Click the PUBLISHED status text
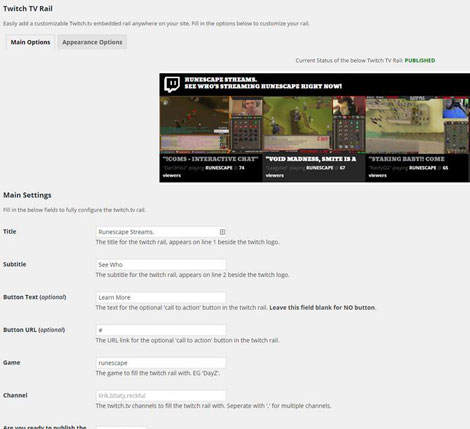The width and height of the screenshot is (470, 429). click(x=420, y=60)
